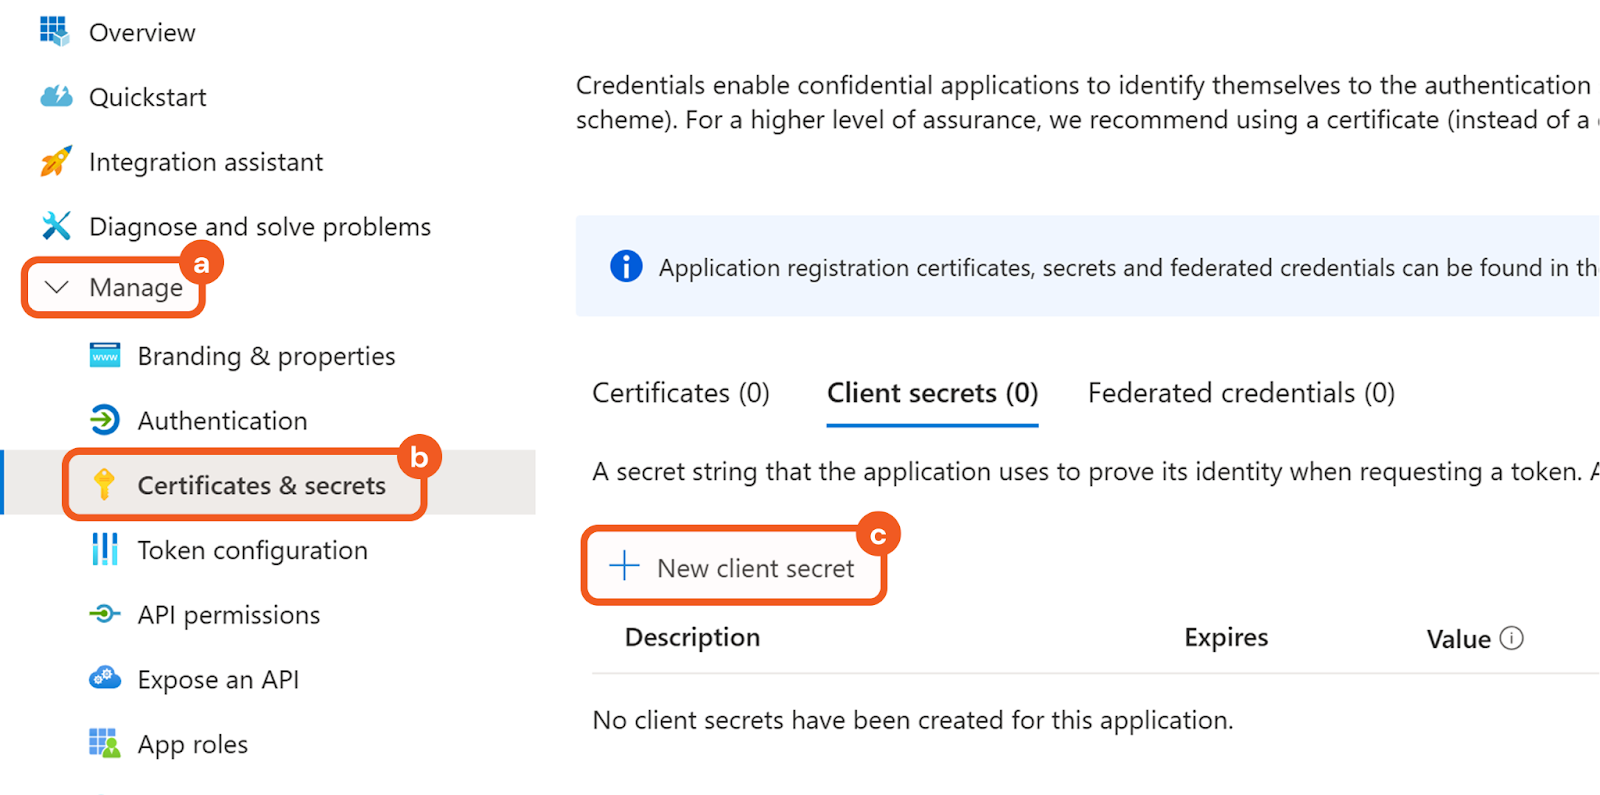The width and height of the screenshot is (1600, 795).
Task: Switch to the Certificates (0) tab
Action: [x=681, y=393]
